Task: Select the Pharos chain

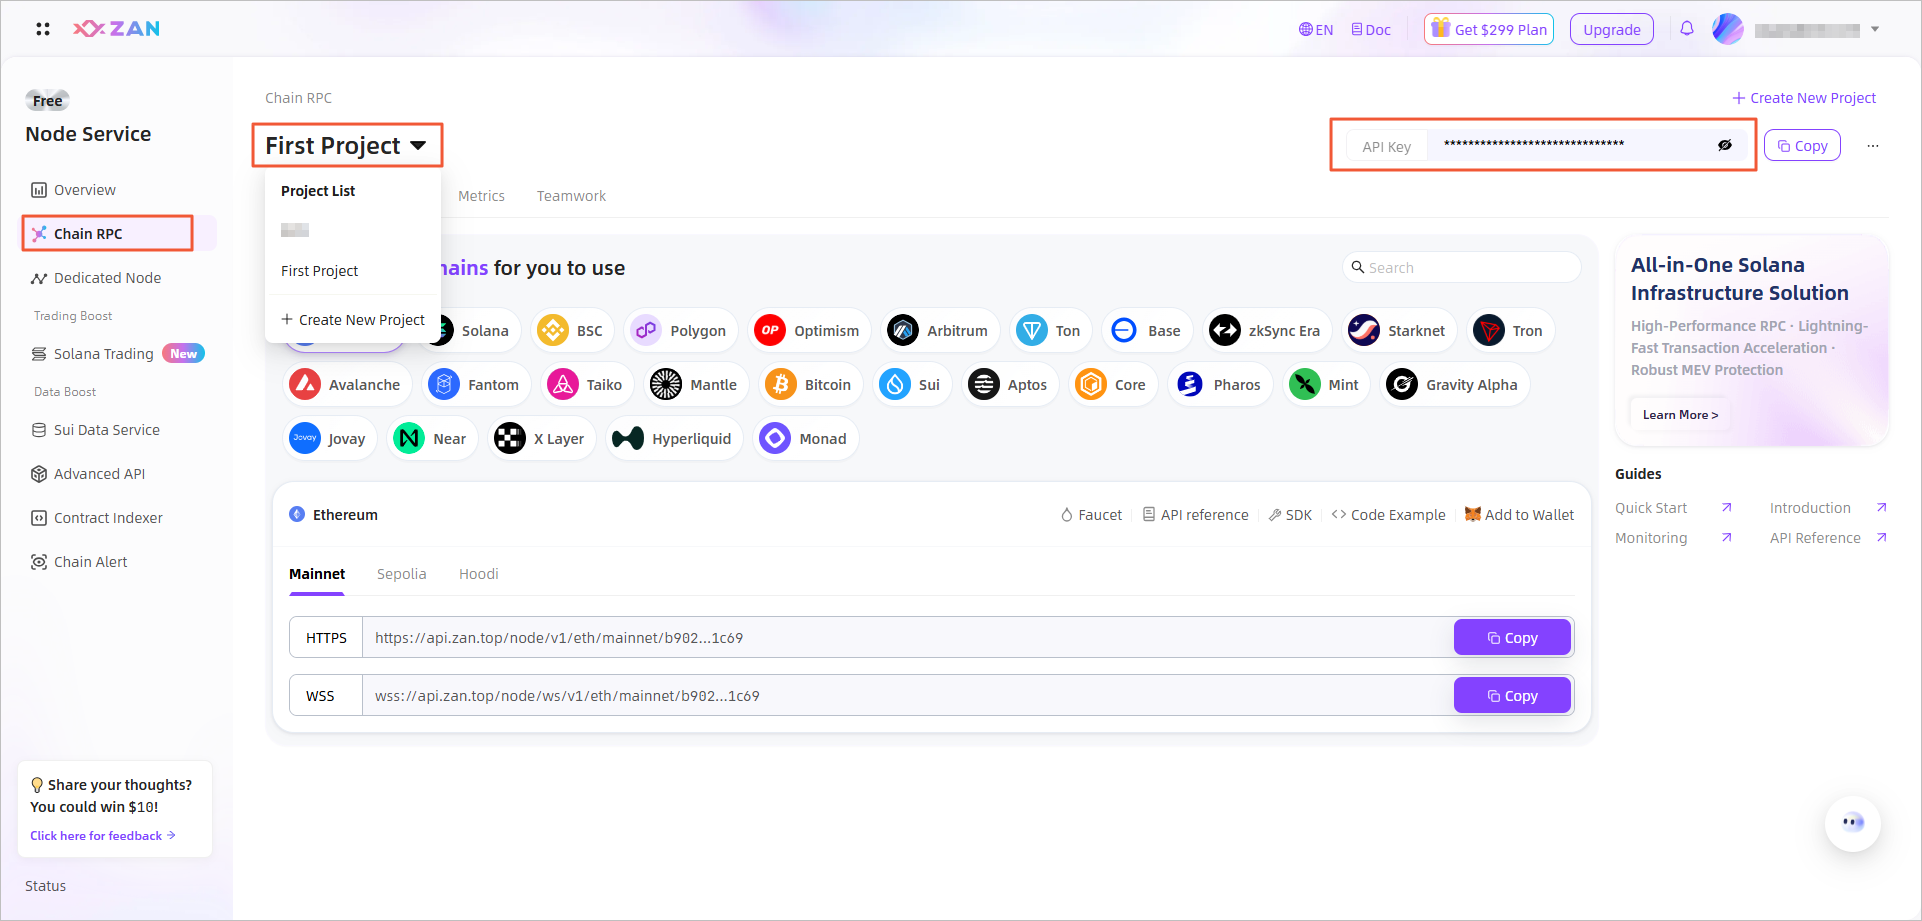Action: [1220, 385]
